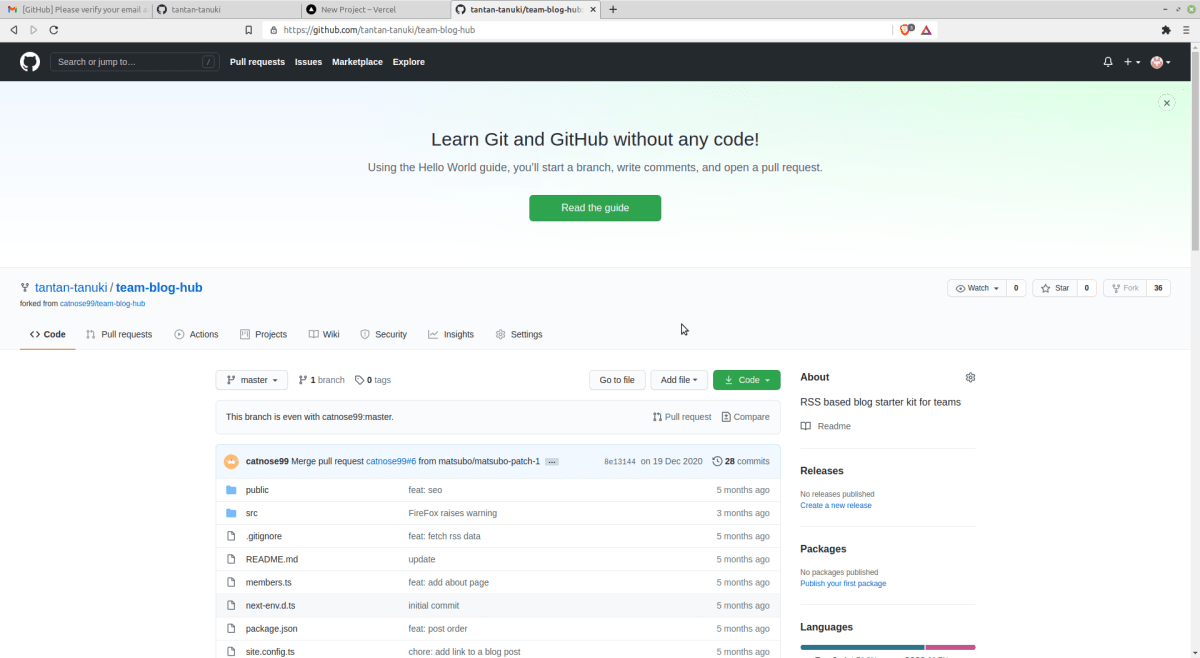Viewport: 1200px width, 658px height.
Task: View the 1 branch link
Action: pos(321,380)
